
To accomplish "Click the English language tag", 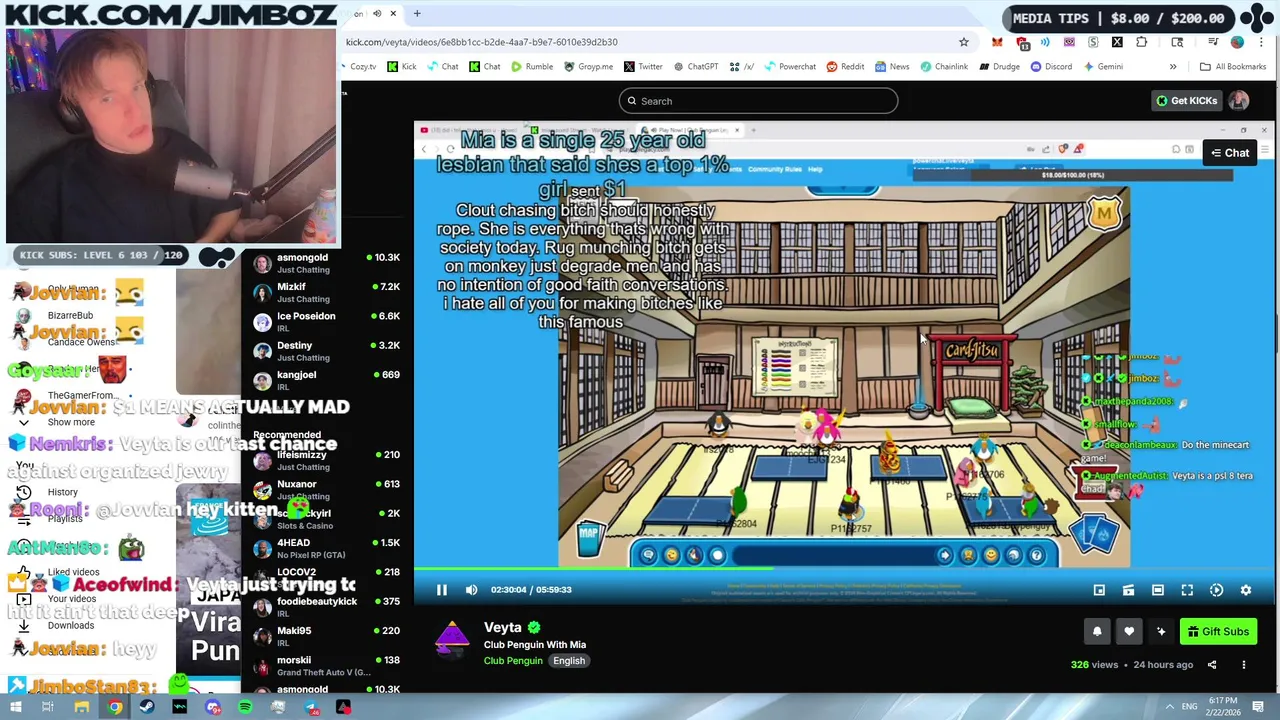I will [569, 661].
